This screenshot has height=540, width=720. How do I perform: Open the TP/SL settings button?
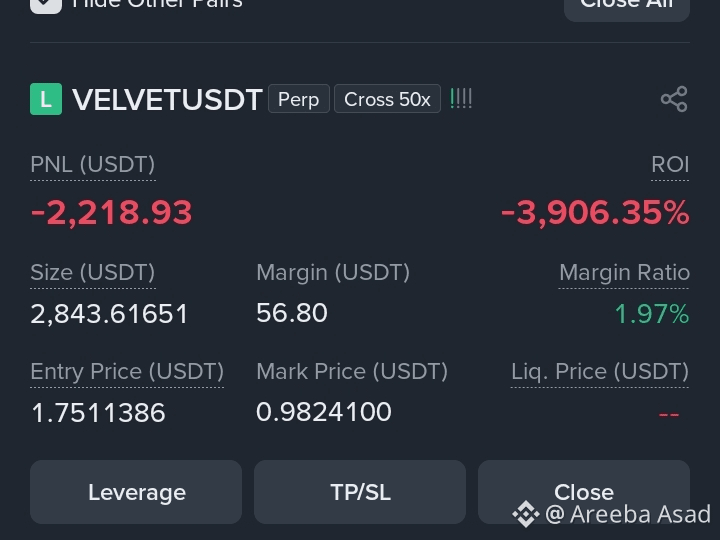coord(360,492)
